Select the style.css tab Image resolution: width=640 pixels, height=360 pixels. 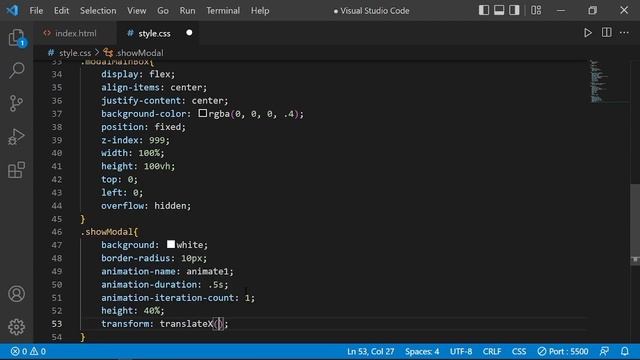[154, 33]
